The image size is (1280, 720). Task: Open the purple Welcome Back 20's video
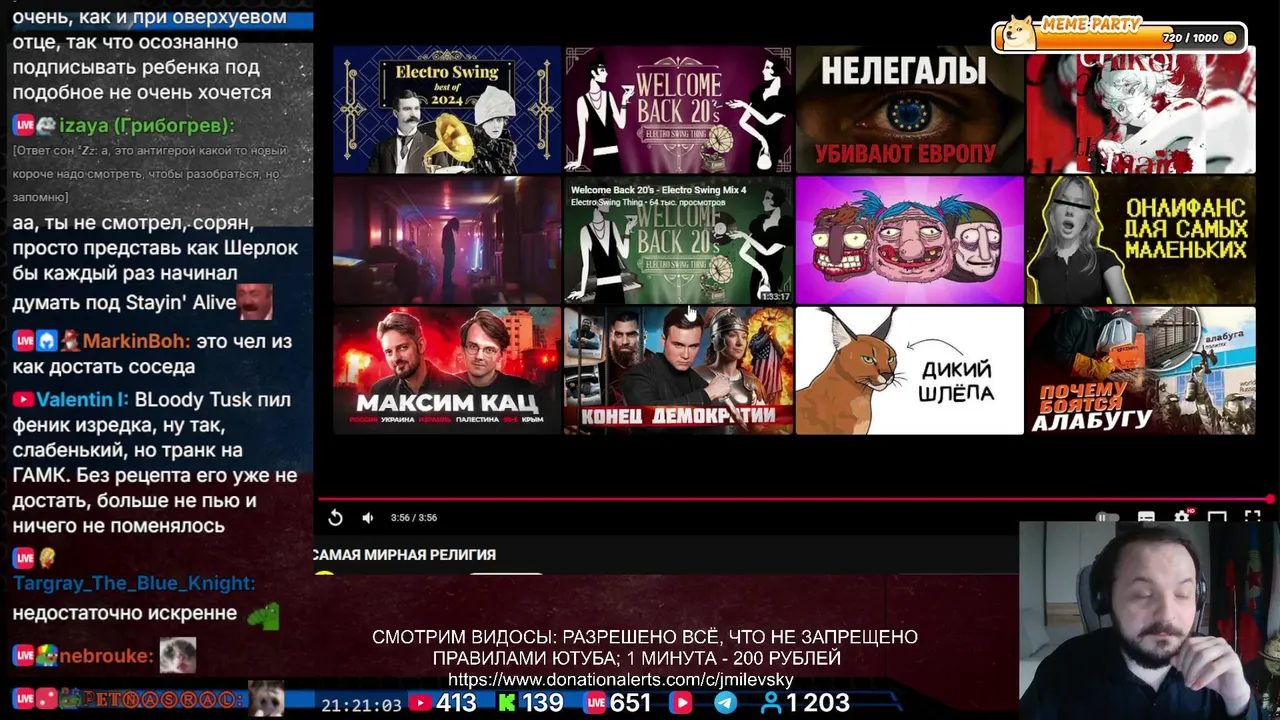tap(678, 110)
